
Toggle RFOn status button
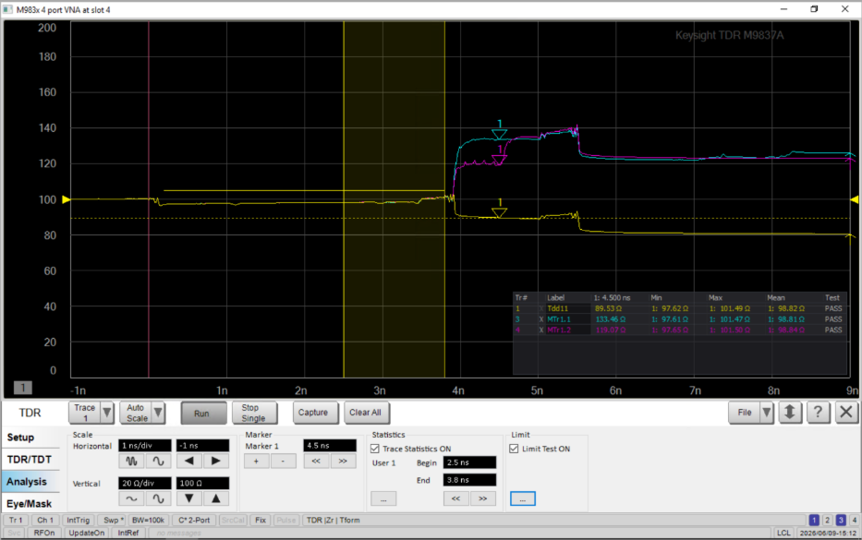click(44, 533)
